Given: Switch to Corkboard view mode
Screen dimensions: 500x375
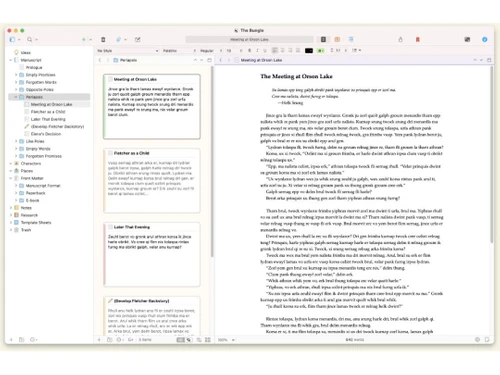Looking at the screenshot, I should pyautogui.click(x=337, y=39).
